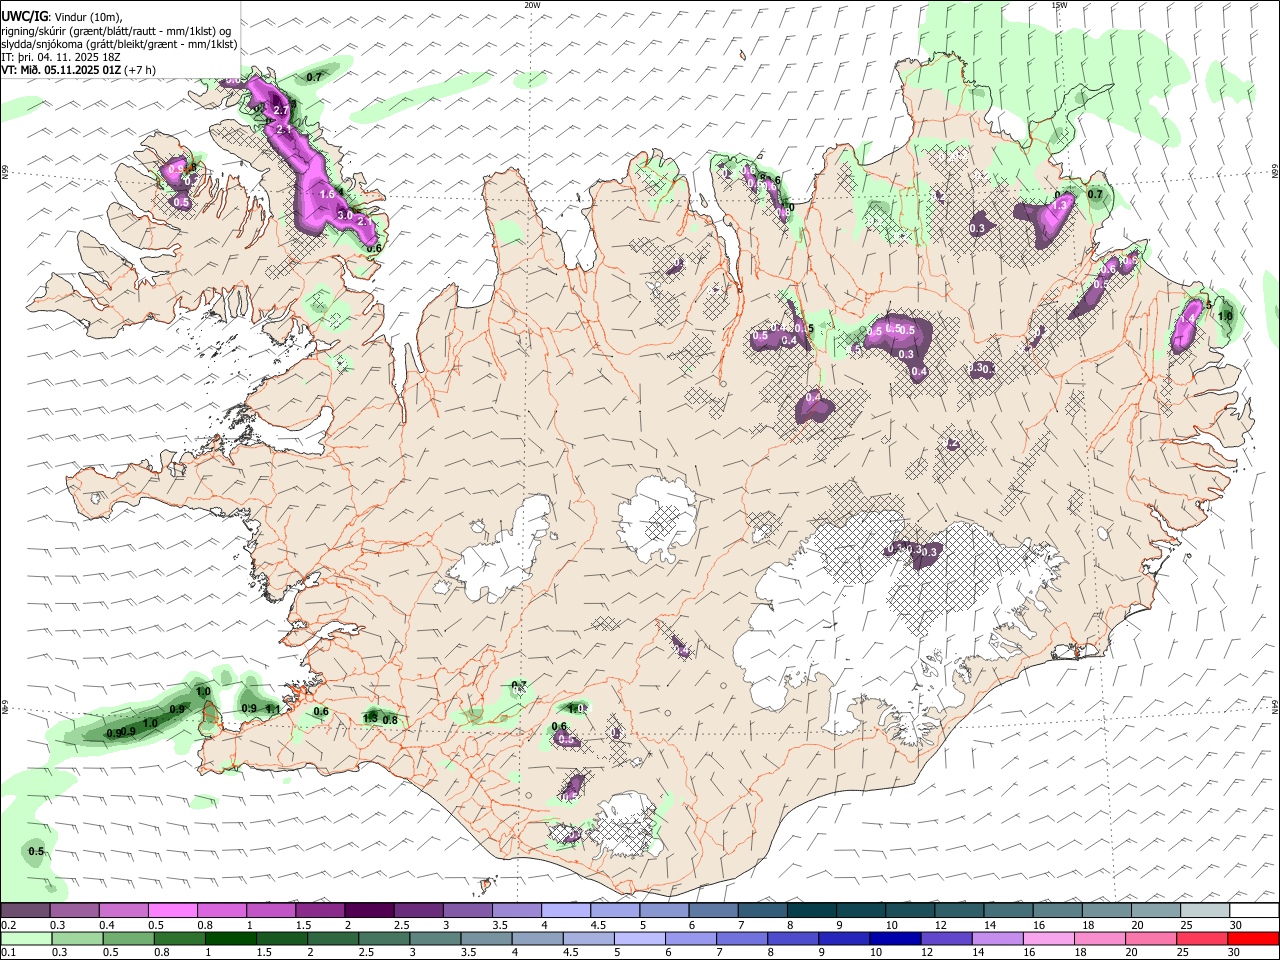Viewport: 1280px width, 960px height.
Task: Select the light grey 25 snow legend swatch
Action: (x=1205, y=910)
